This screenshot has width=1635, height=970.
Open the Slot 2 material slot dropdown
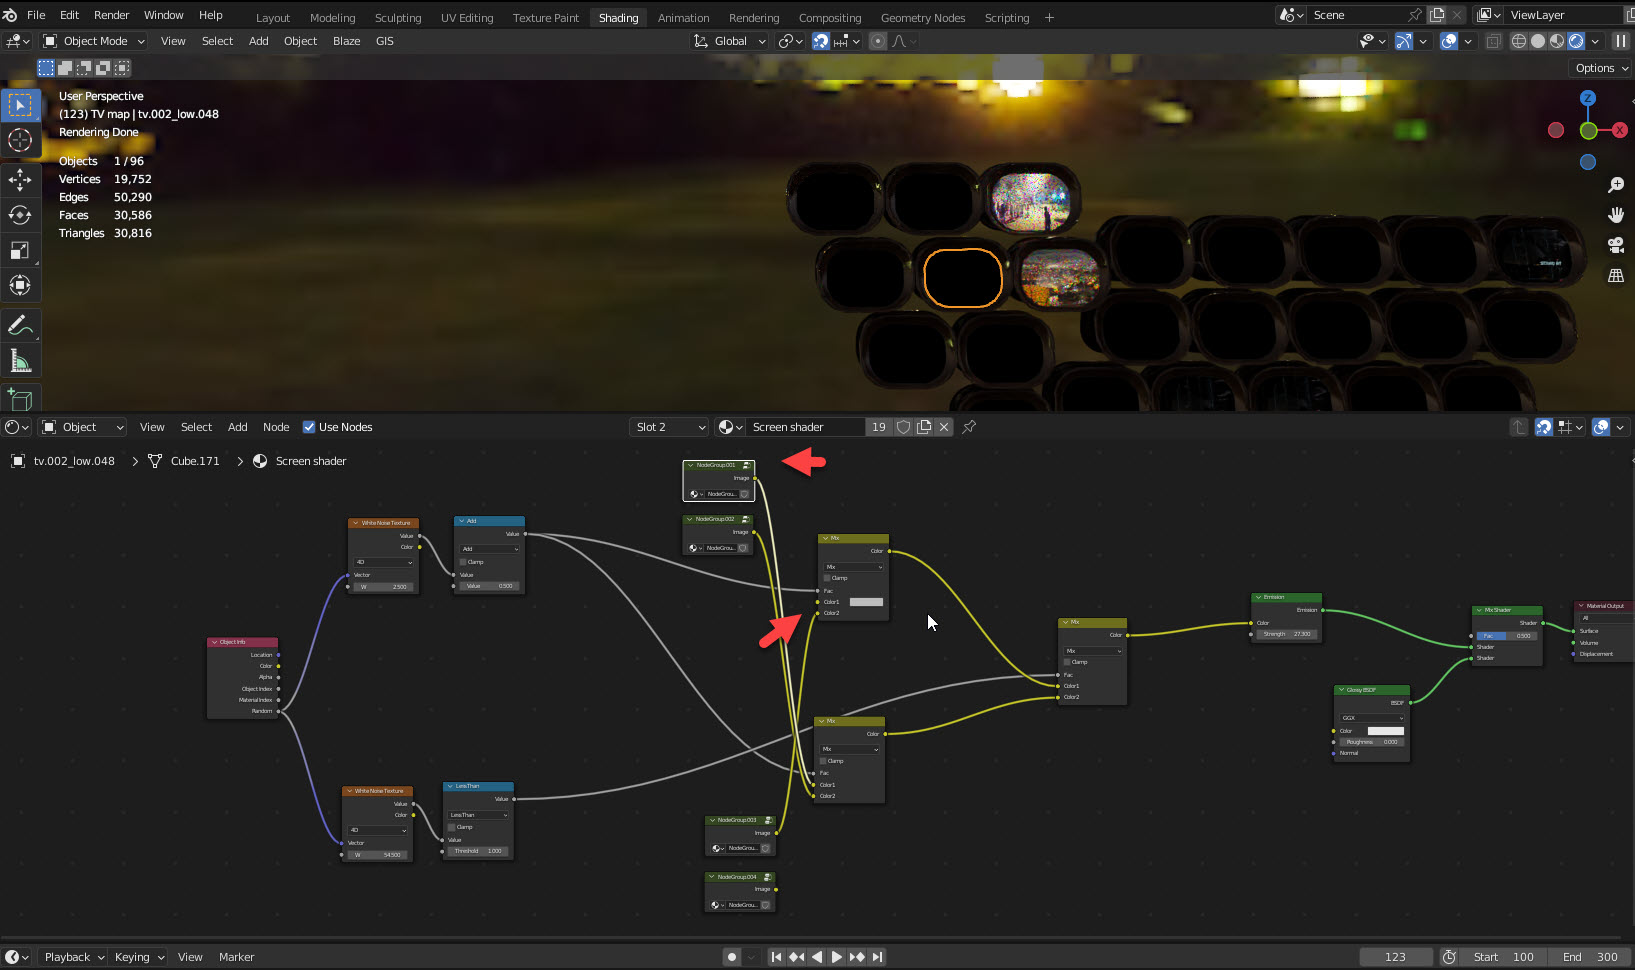669,427
